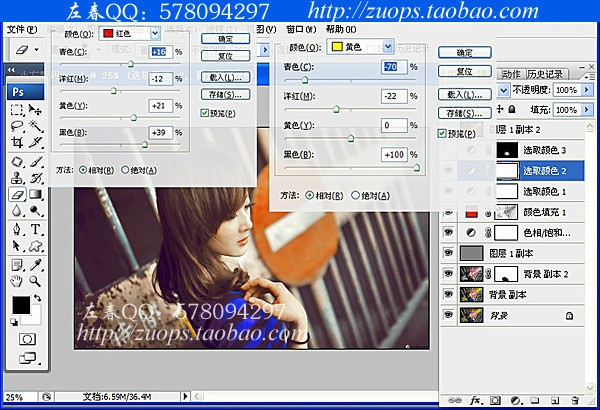Select the Pen tool
This screenshot has height=410, width=600.
(16, 229)
